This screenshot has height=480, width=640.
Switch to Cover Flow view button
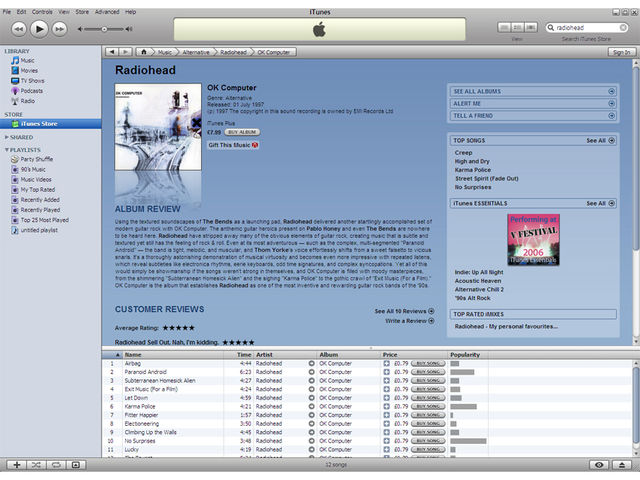pyautogui.click(x=531, y=27)
